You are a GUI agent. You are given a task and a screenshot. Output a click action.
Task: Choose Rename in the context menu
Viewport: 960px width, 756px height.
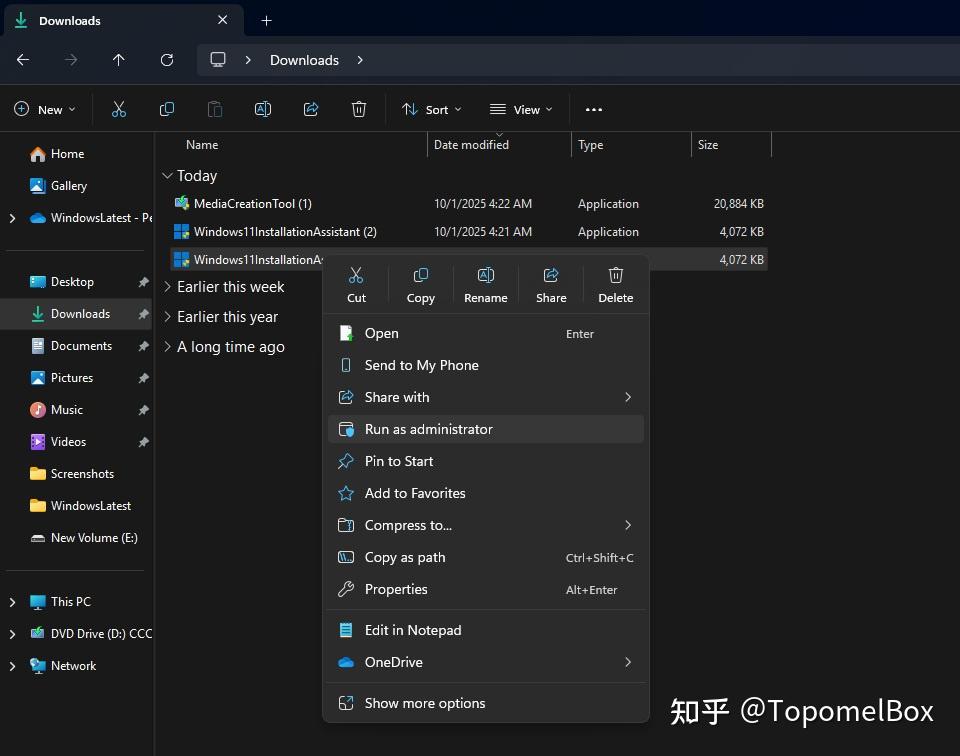click(x=486, y=285)
